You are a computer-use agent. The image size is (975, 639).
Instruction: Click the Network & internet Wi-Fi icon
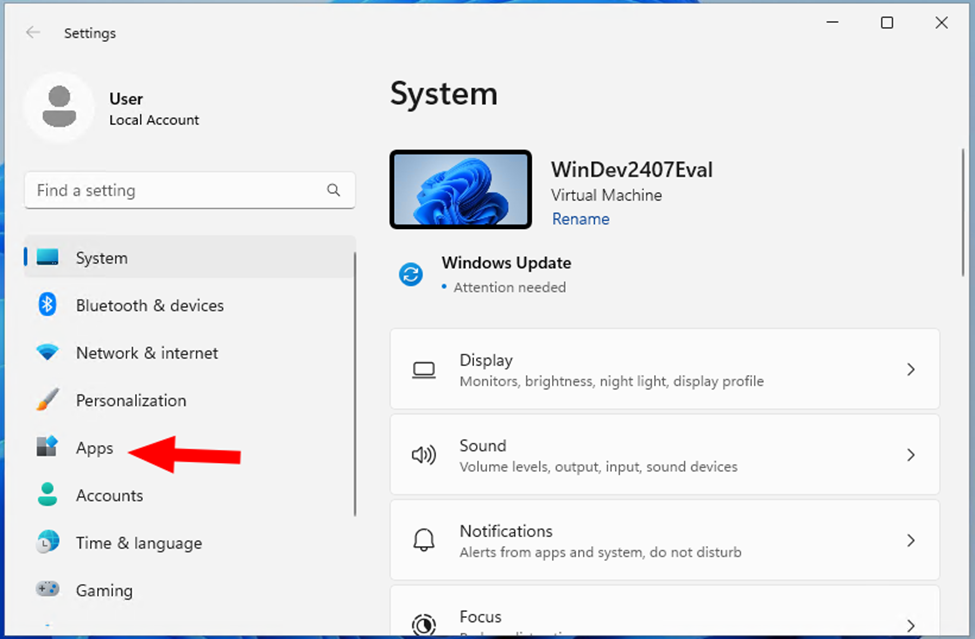coord(47,353)
